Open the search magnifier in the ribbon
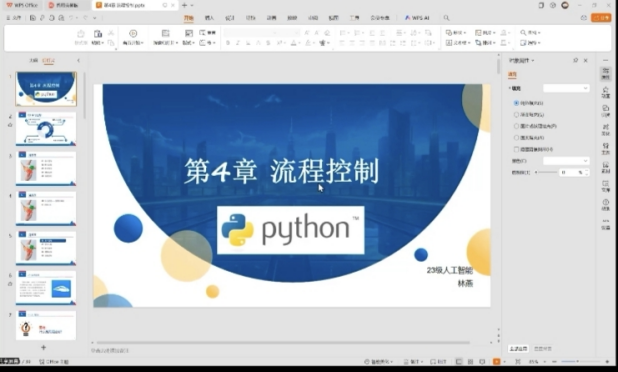 point(446,18)
